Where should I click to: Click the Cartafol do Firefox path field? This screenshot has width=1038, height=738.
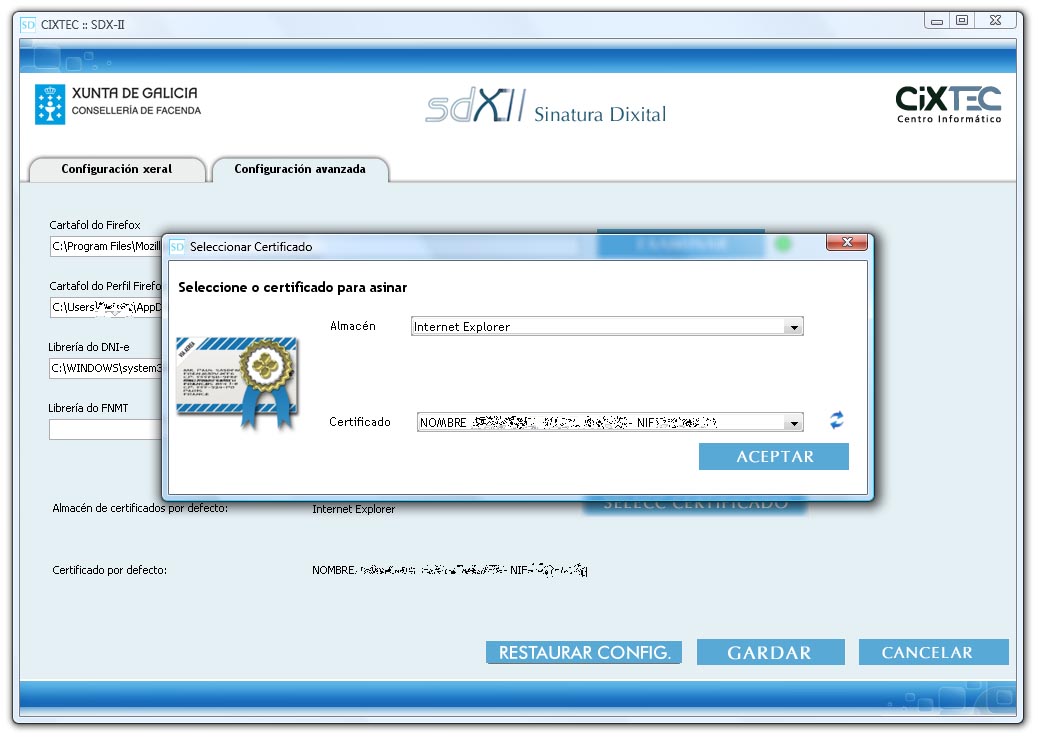pos(106,246)
